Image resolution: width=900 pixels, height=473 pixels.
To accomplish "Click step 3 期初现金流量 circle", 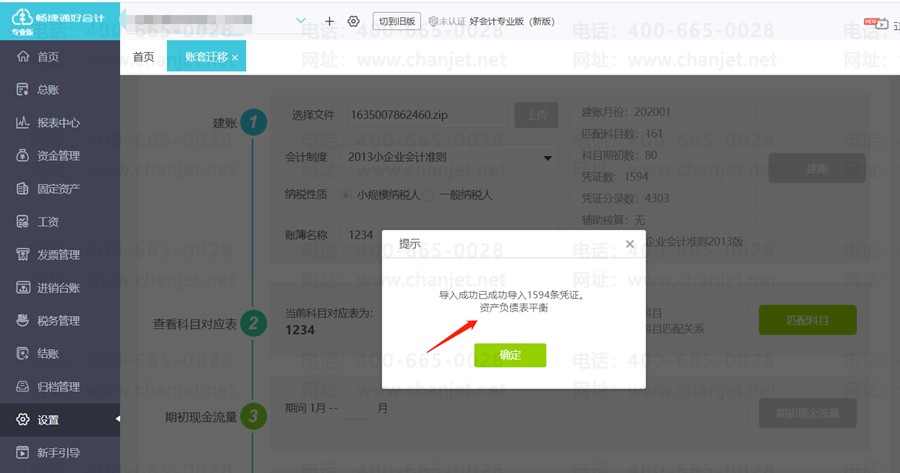I will tap(254, 416).
